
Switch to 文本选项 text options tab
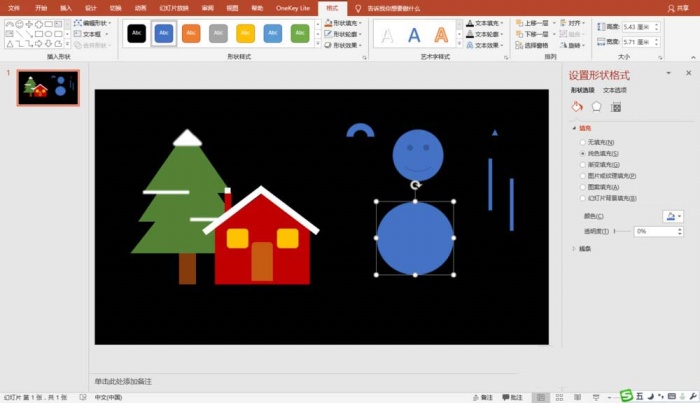pyautogui.click(x=615, y=90)
